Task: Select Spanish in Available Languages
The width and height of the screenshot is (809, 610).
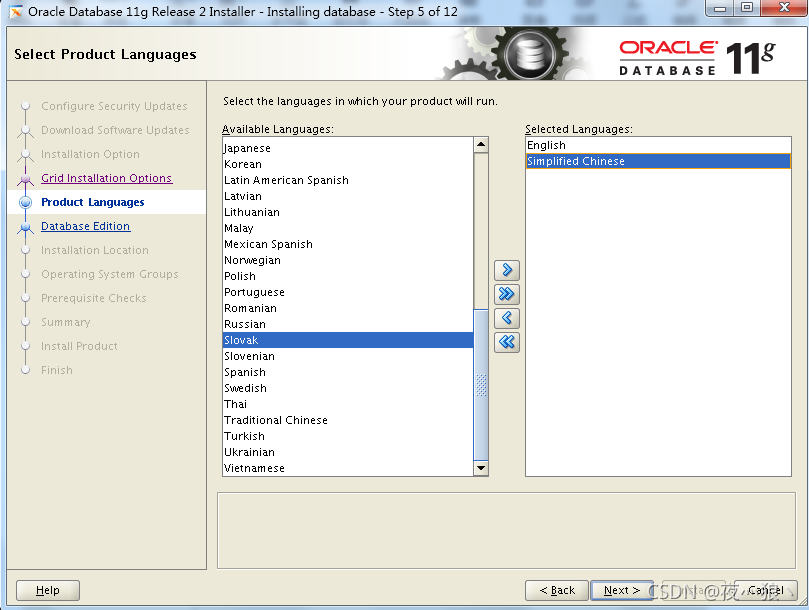Action: click(348, 372)
